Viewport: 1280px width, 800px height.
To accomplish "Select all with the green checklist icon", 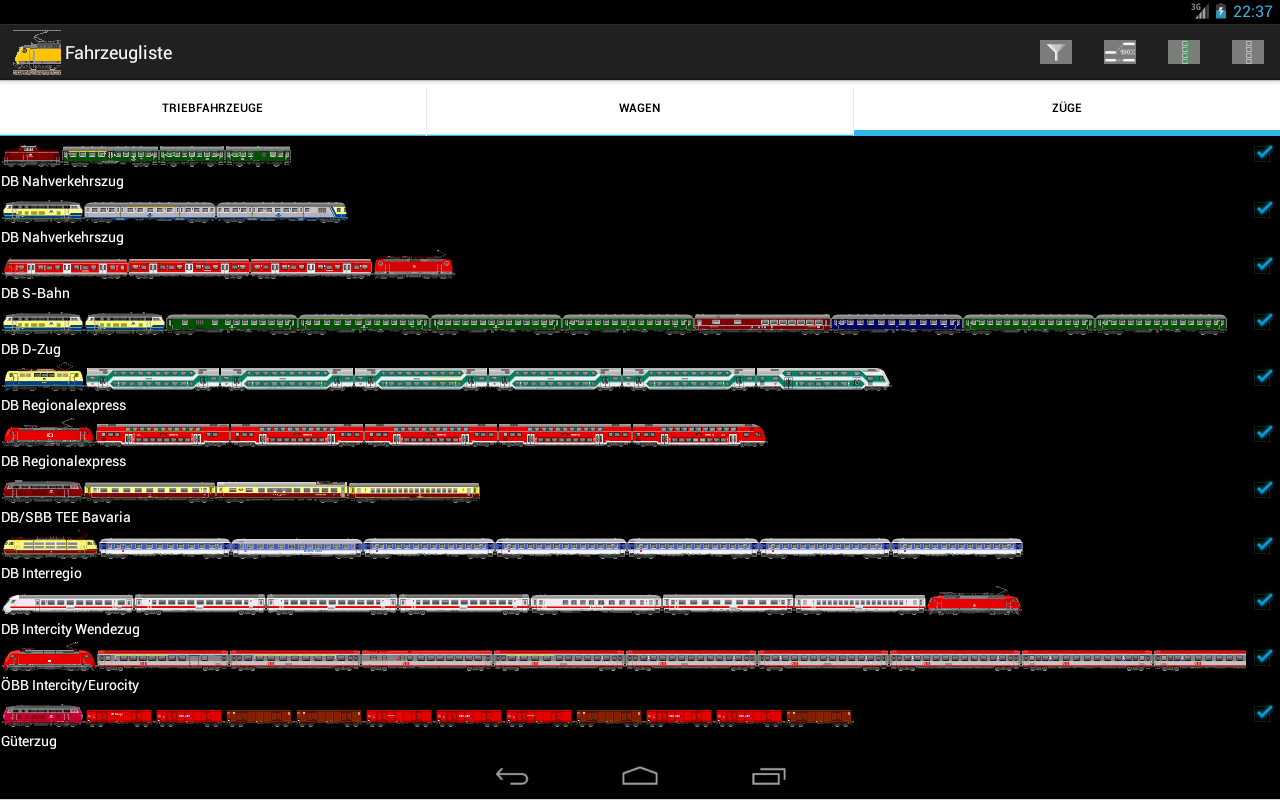I will (x=1184, y=52).
